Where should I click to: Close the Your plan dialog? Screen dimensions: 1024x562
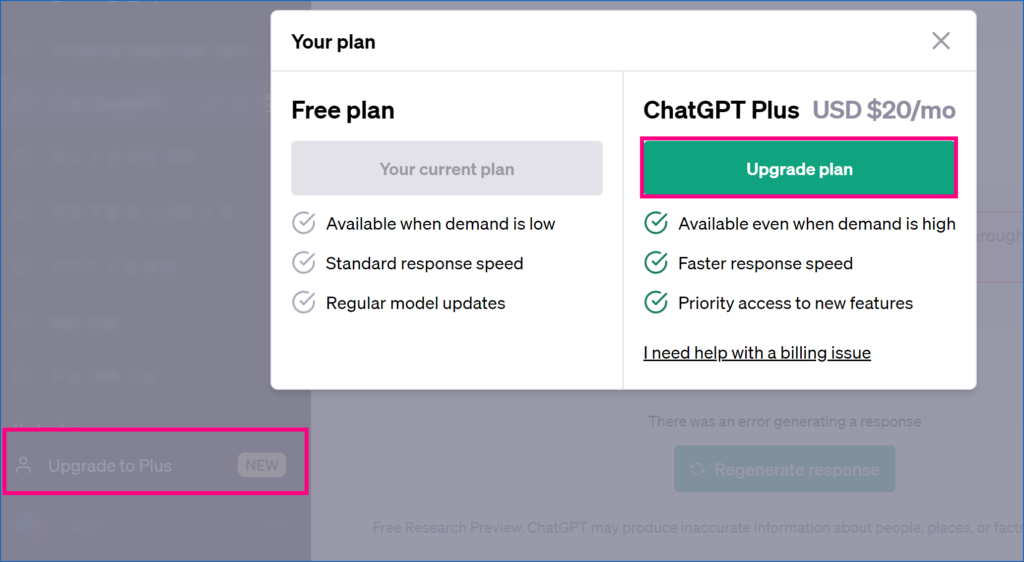[x=940, y=41]
